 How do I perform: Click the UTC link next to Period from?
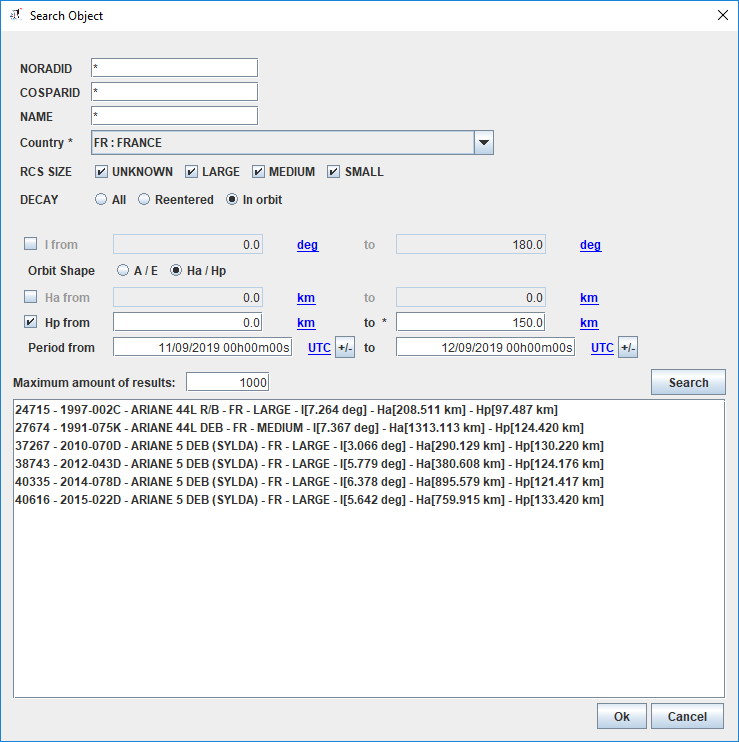pyautogui.click(x=318, y=348)
